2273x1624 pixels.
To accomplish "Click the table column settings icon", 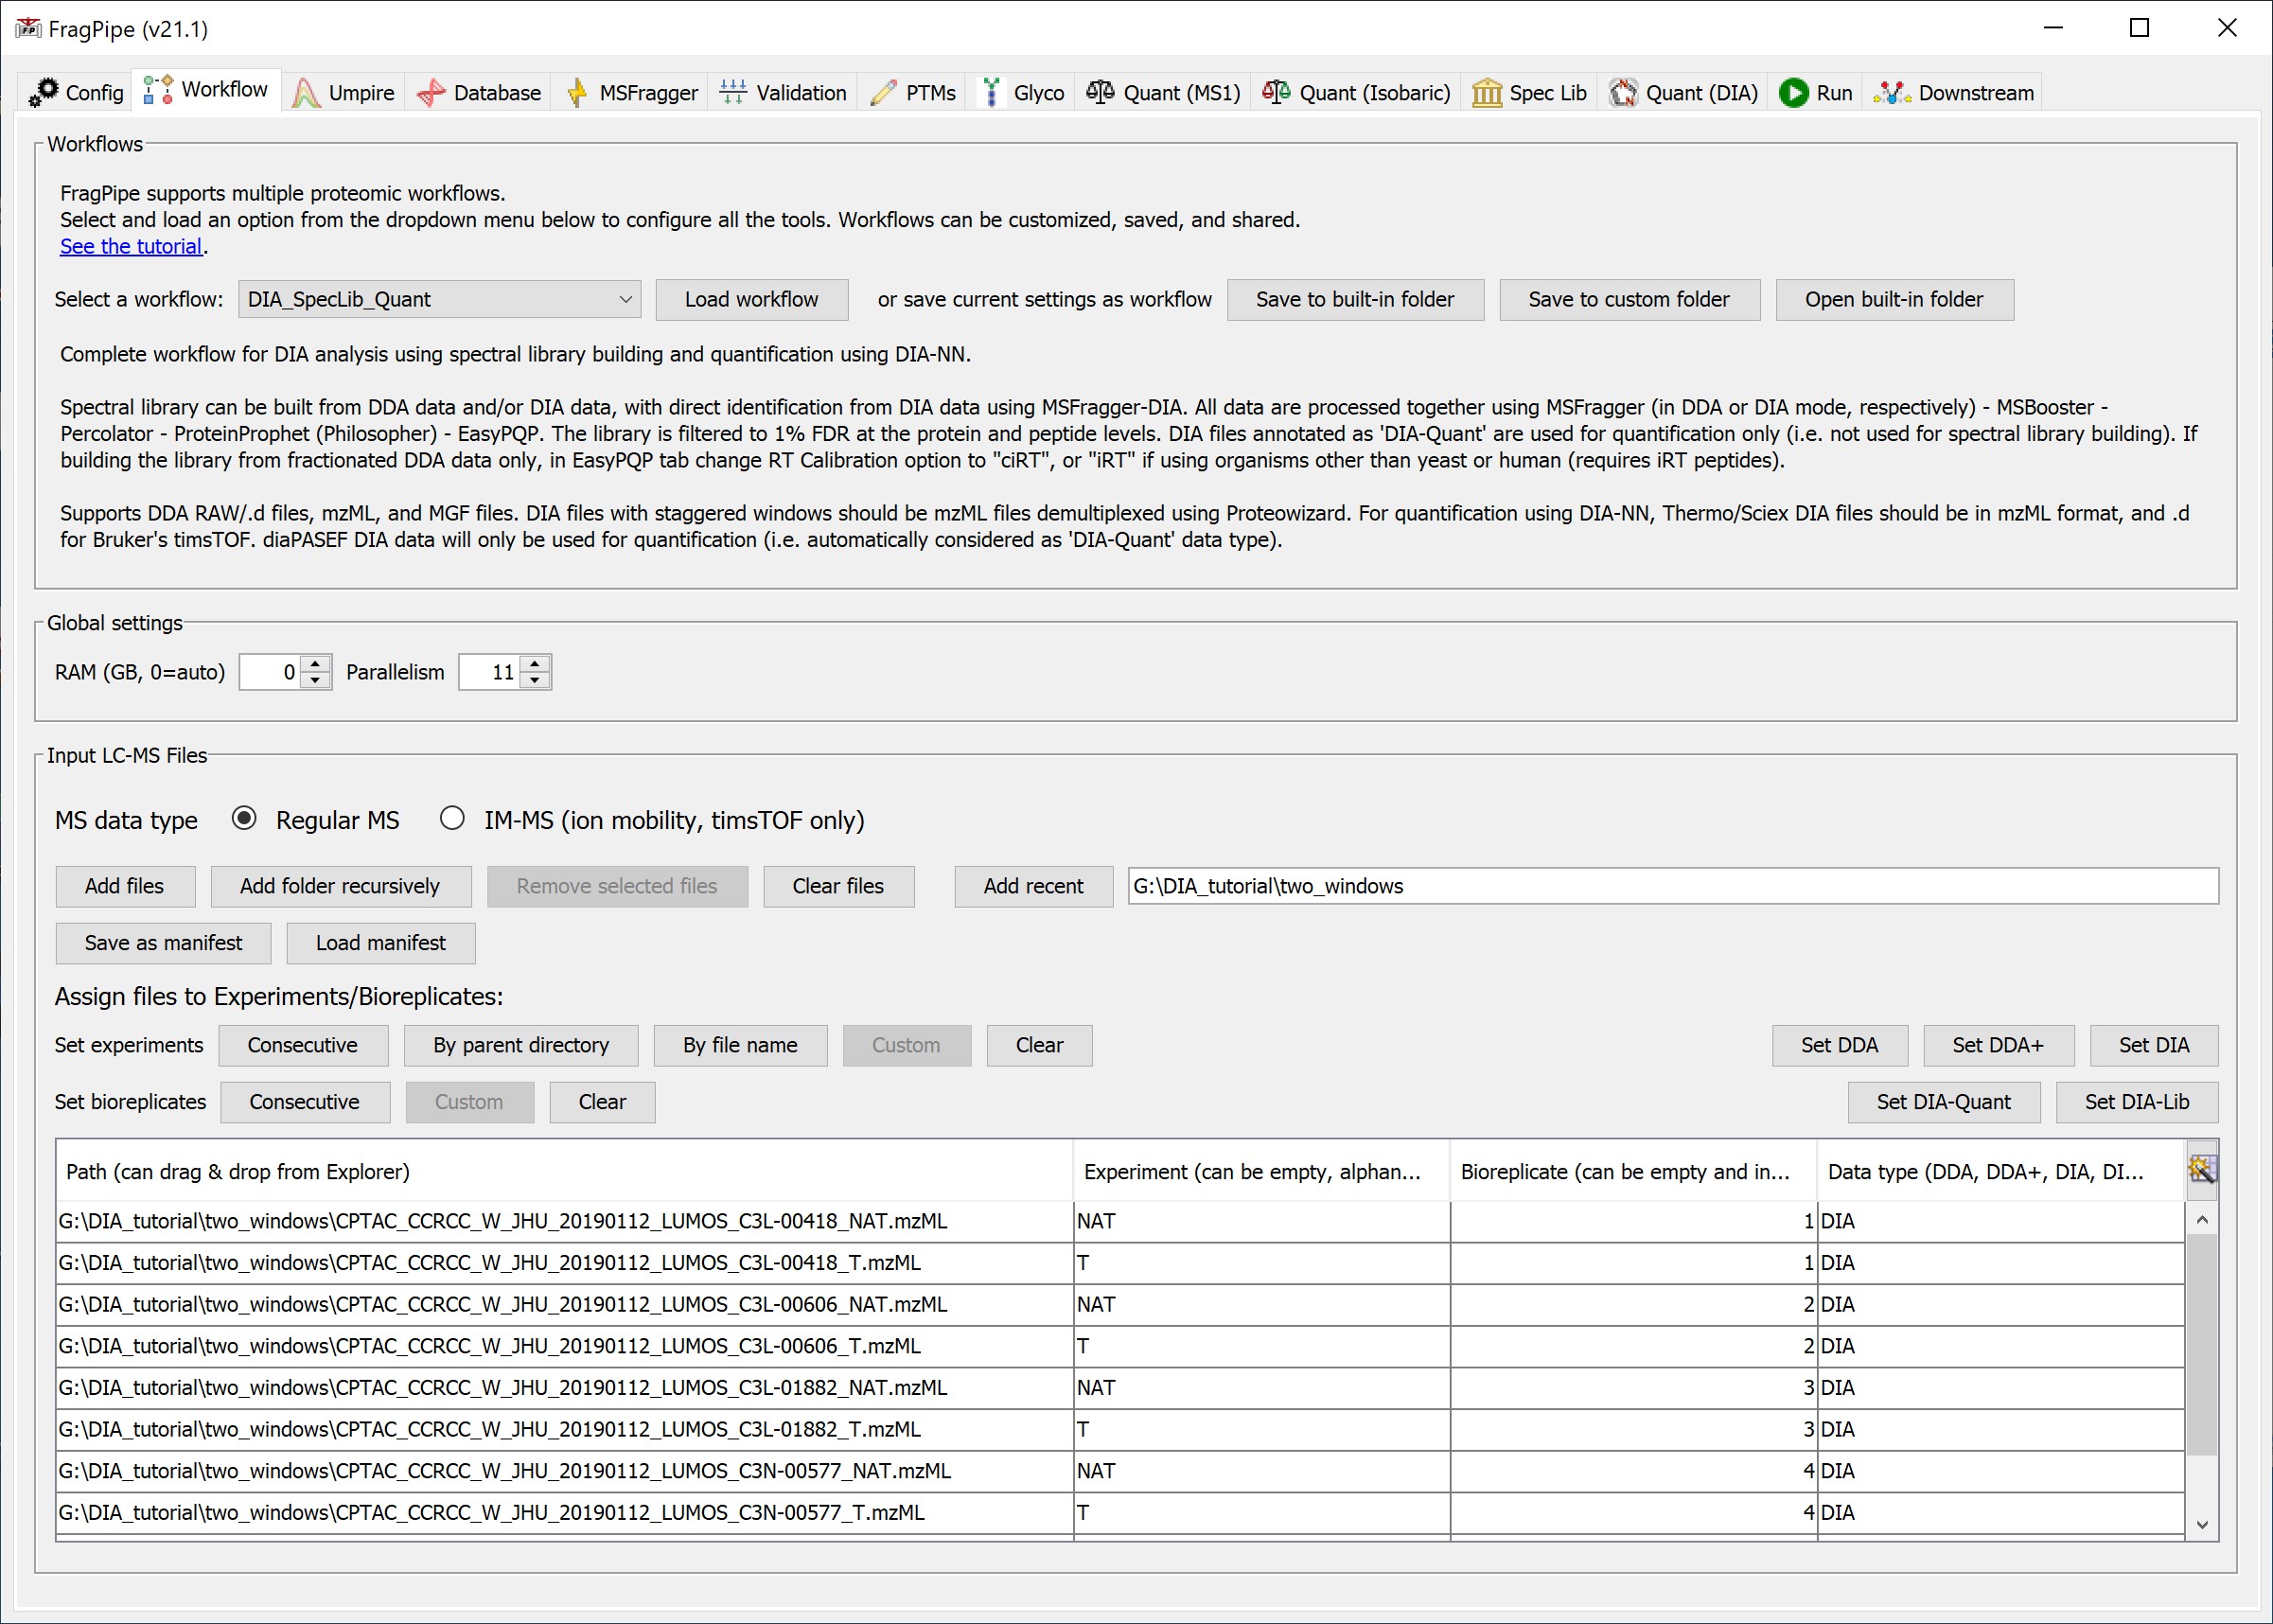I will click(2201, 1169).
